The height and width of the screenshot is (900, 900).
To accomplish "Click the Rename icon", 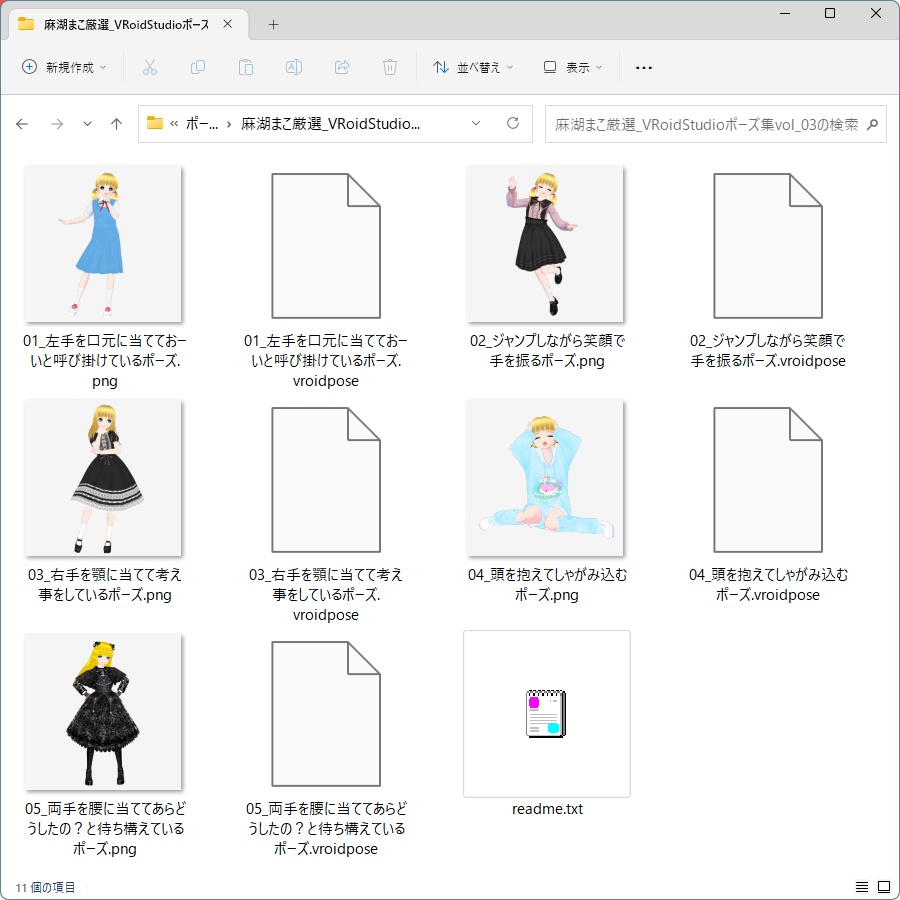I will 293,66.
